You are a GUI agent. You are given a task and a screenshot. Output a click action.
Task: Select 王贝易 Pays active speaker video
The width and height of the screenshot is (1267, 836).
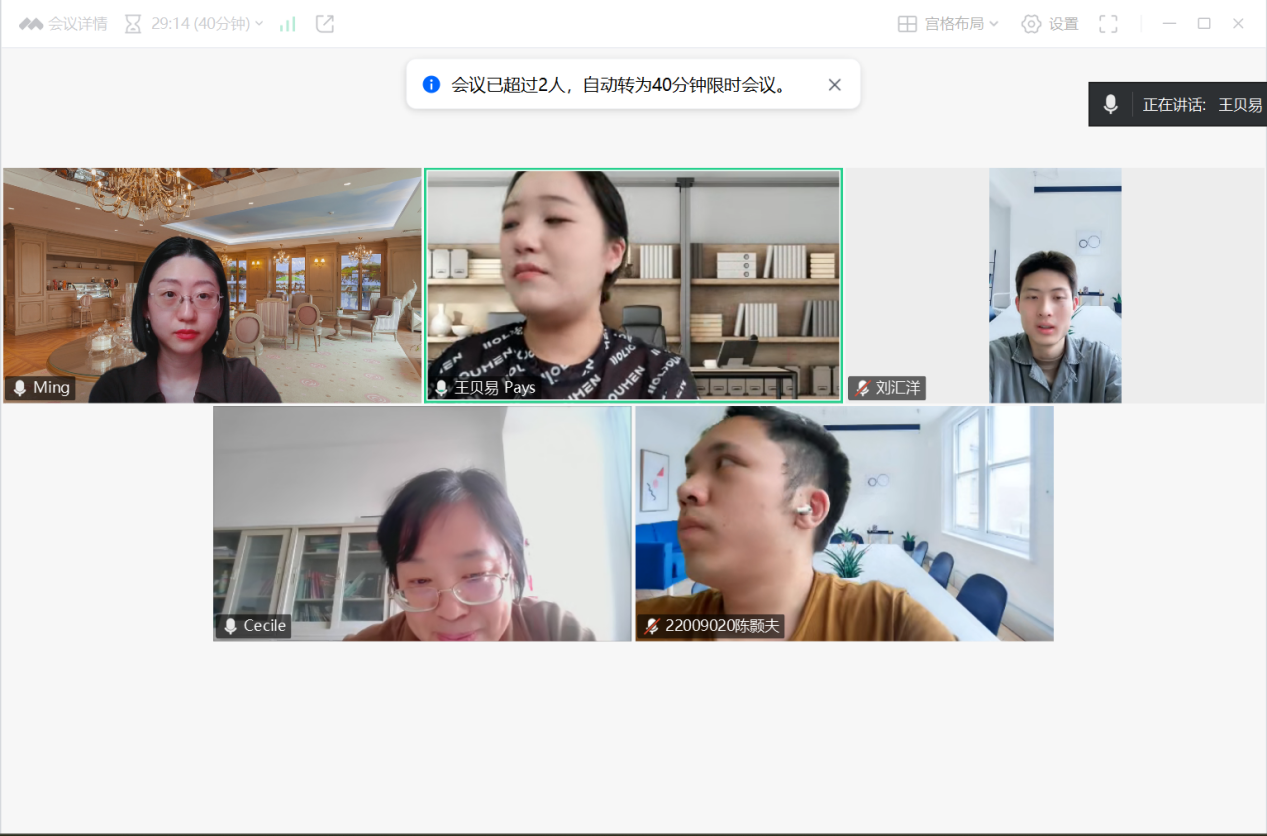click(x=633, y=285)
